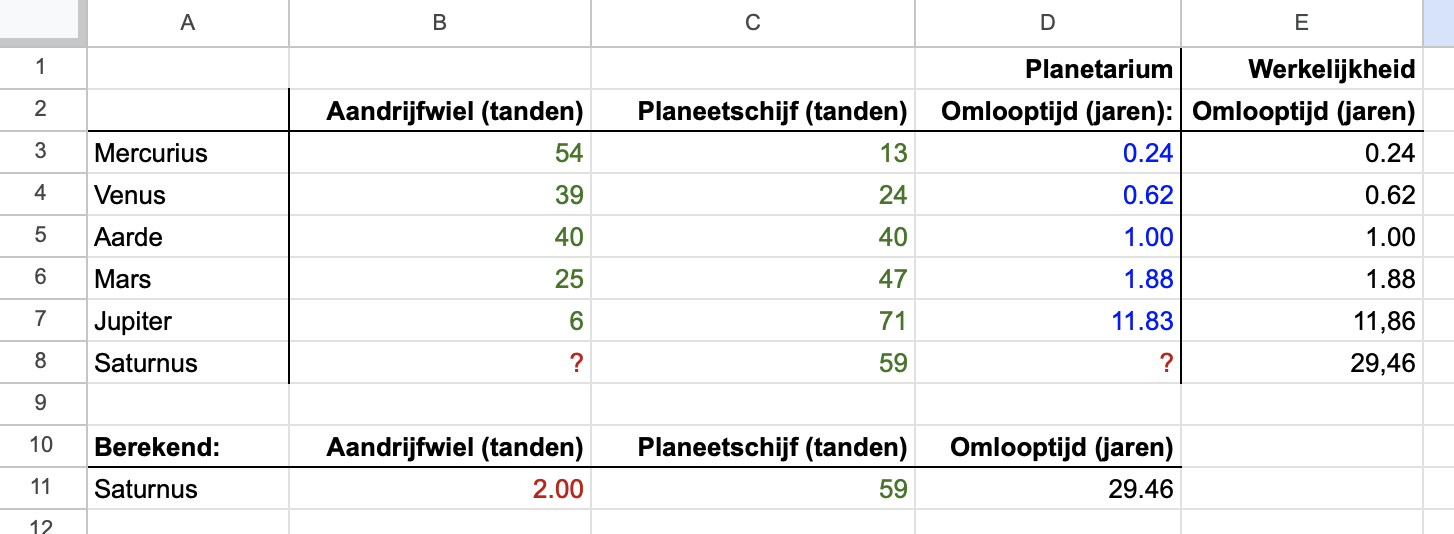Select the red 2.00 cell

(439, 489)
